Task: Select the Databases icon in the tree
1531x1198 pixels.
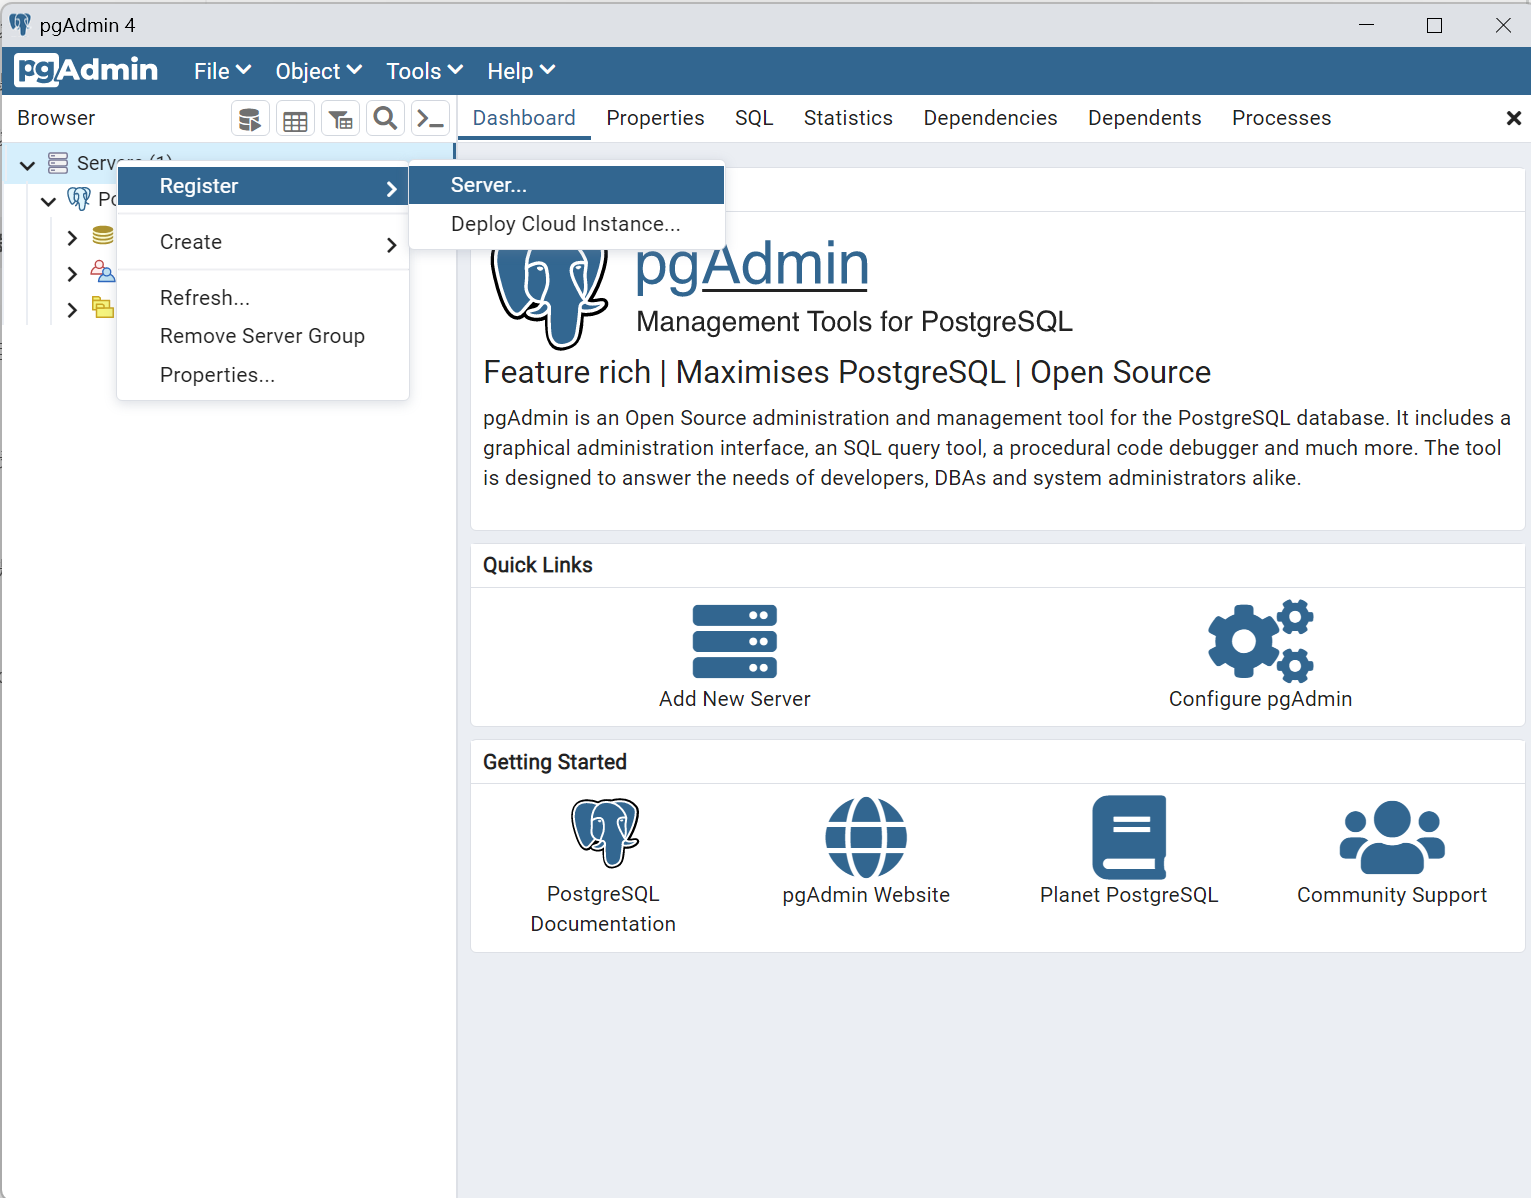Action: pos(103,236)
